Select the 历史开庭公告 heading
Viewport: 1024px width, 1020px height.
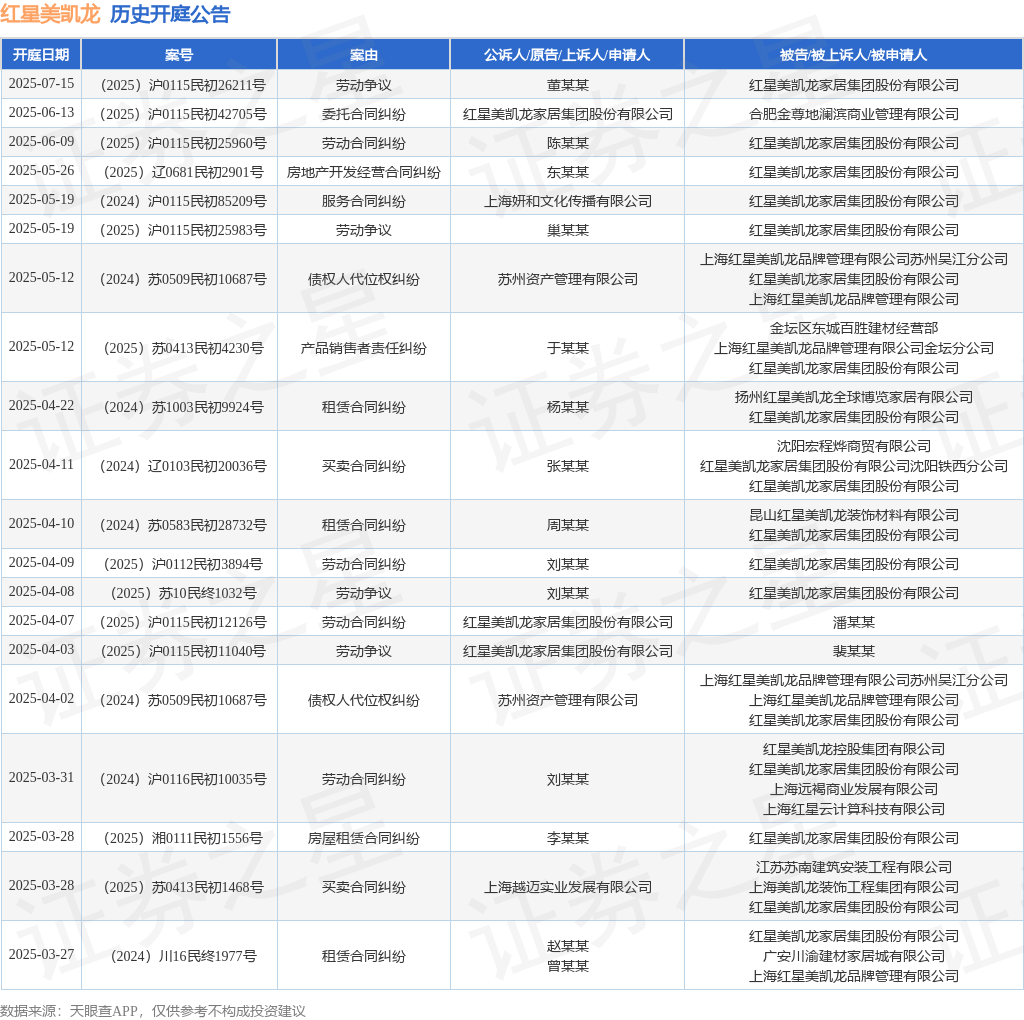(170, 14)
